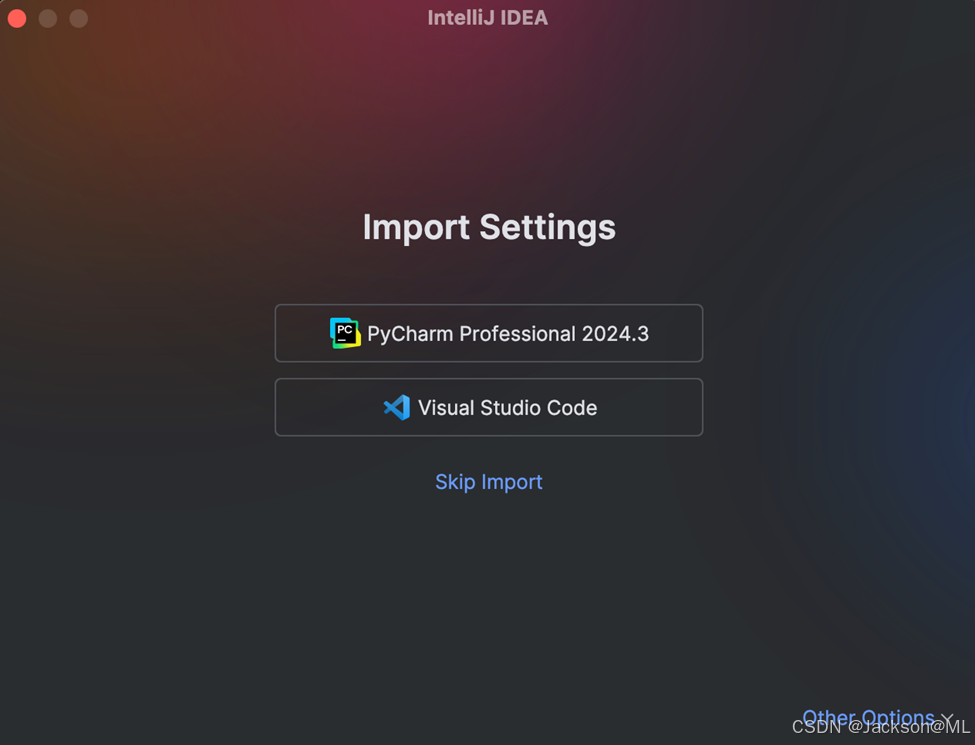Skip Import of settings
The height and width of the screenshot is (745, 975).
click(x=489, y=482)
